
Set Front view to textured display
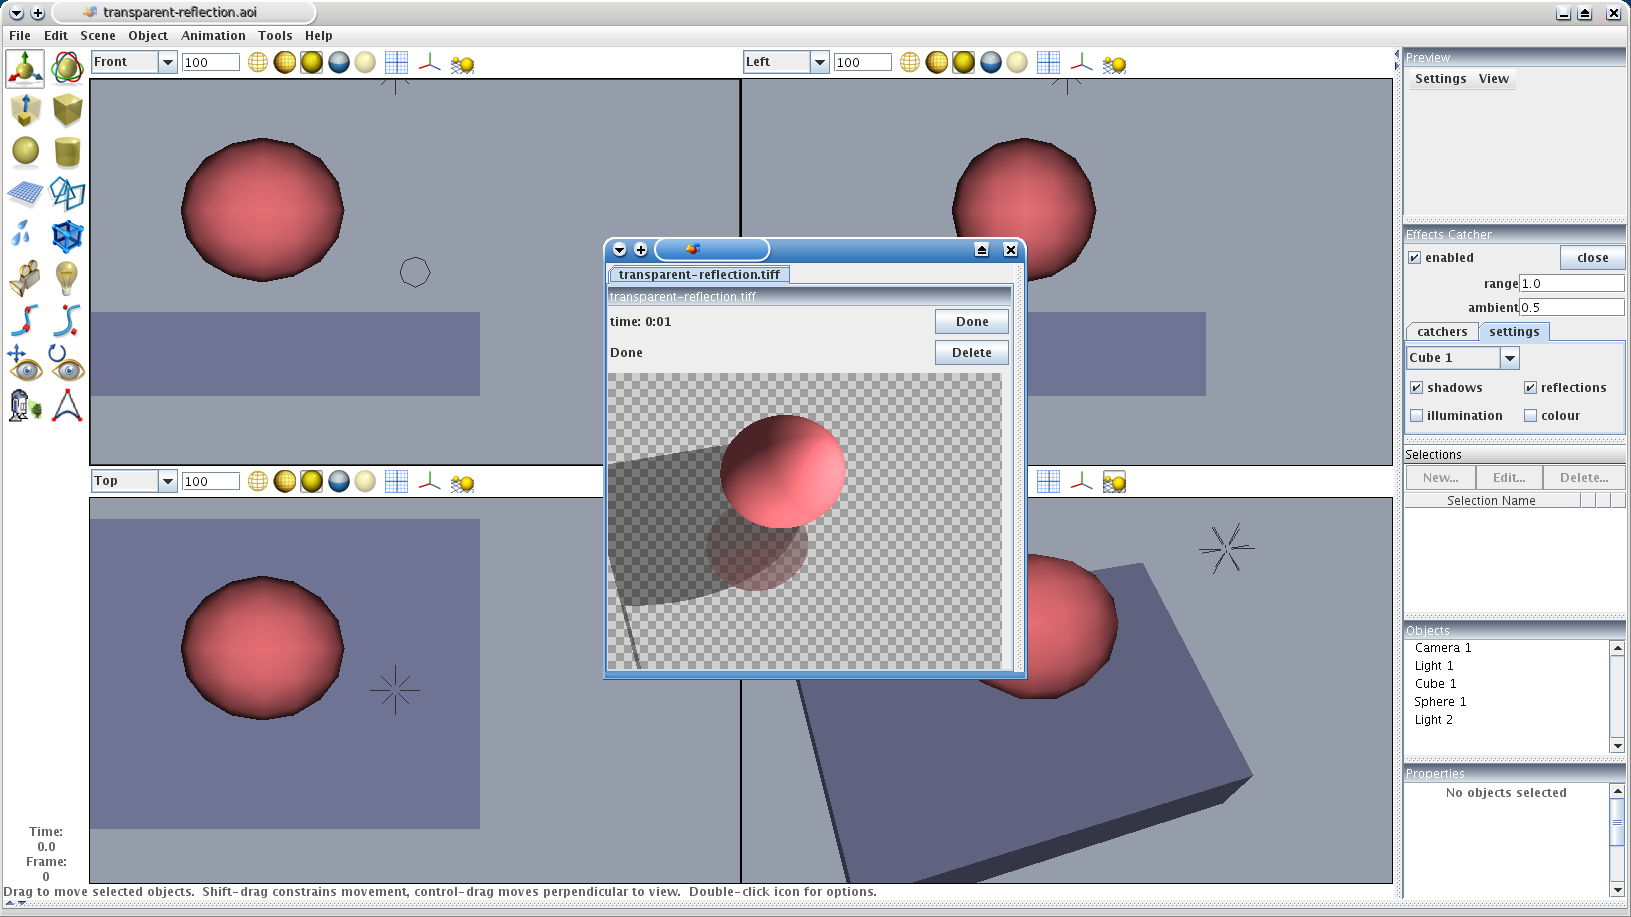[339, 62]
